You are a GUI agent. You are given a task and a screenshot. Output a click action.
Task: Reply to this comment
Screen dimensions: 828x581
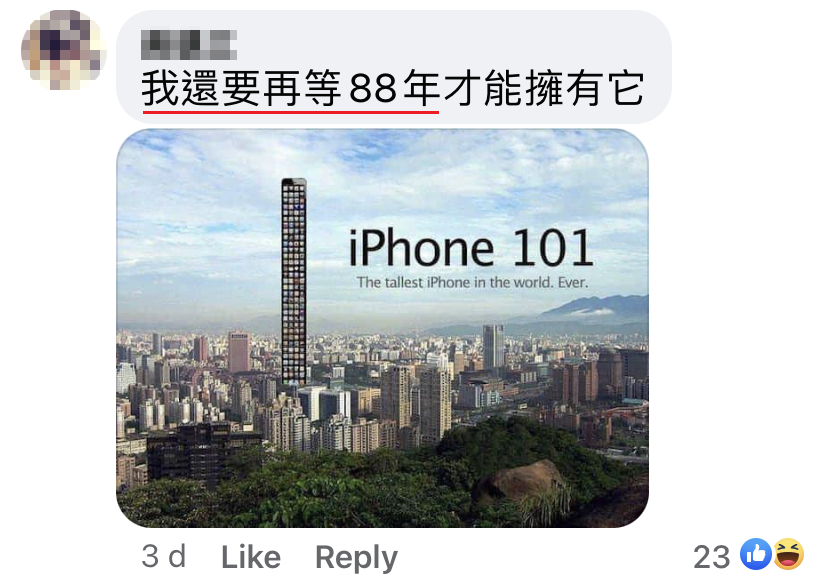pyautogui.click(x=356, y=558)
